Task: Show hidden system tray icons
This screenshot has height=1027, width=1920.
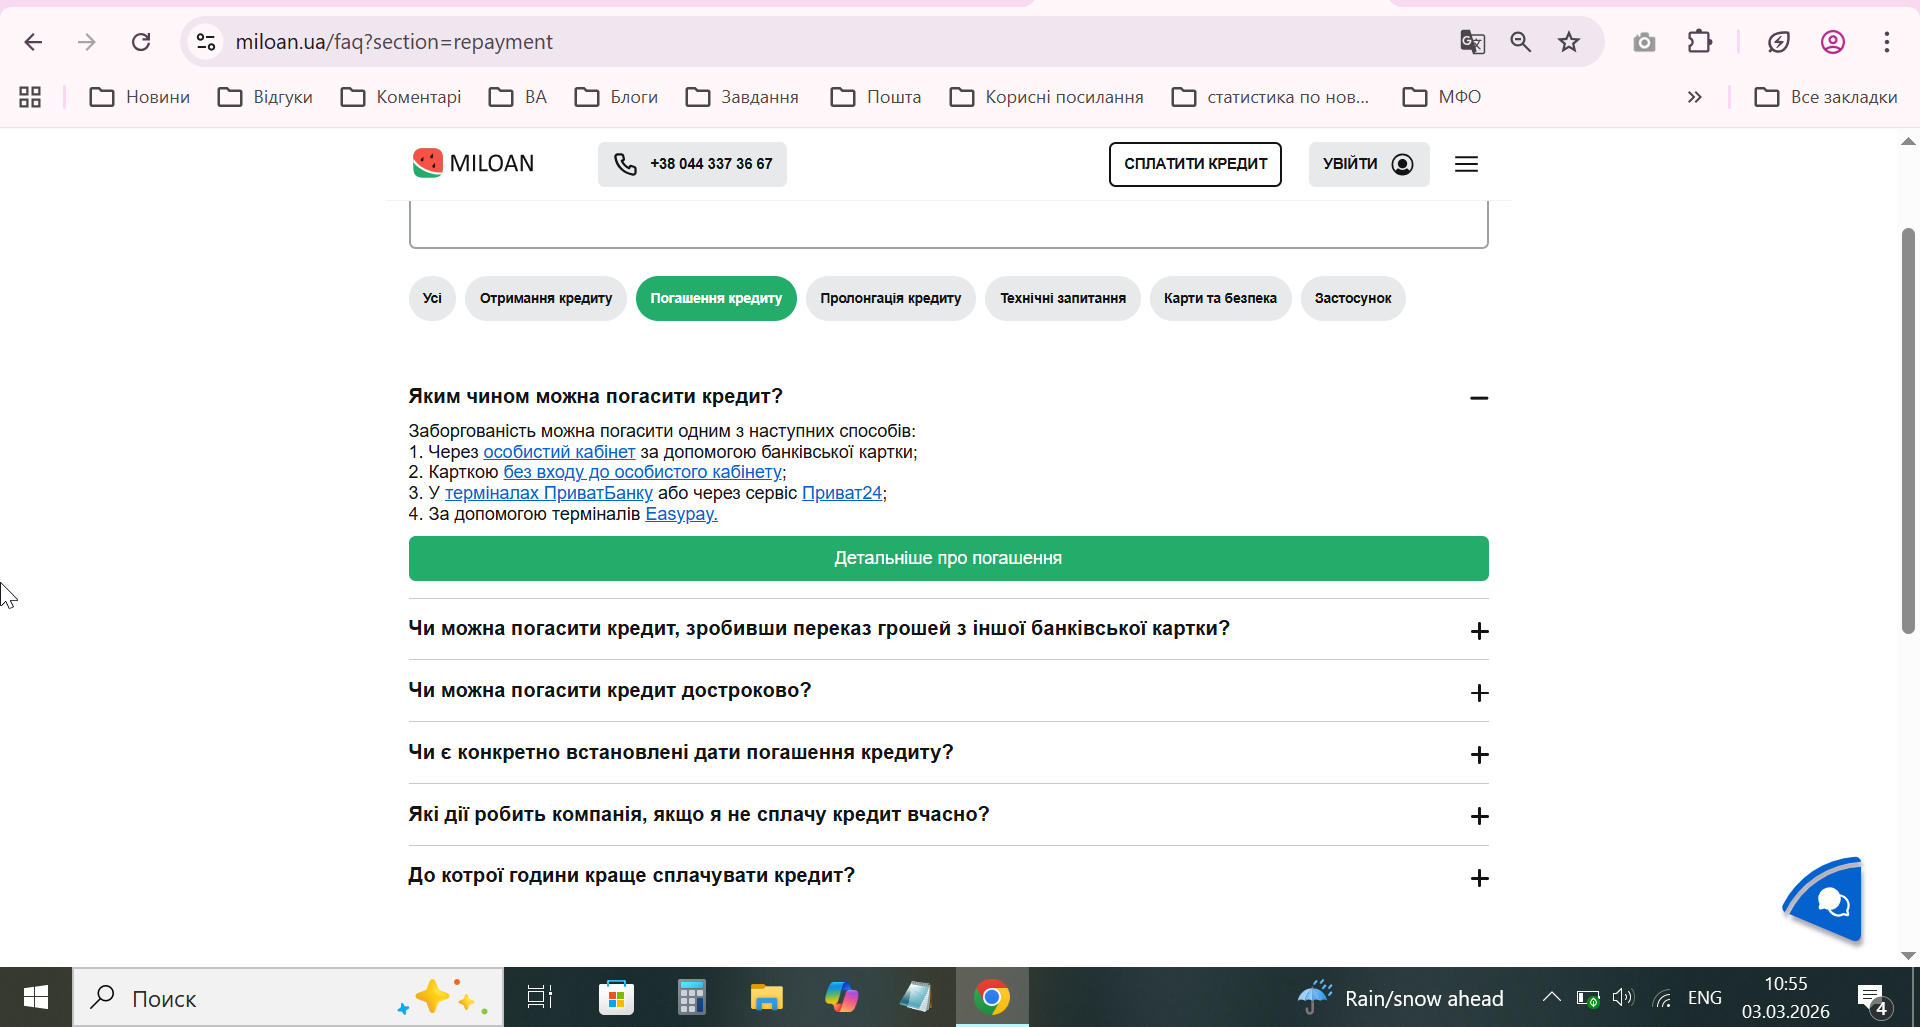Action: [x=1552, y=998]
